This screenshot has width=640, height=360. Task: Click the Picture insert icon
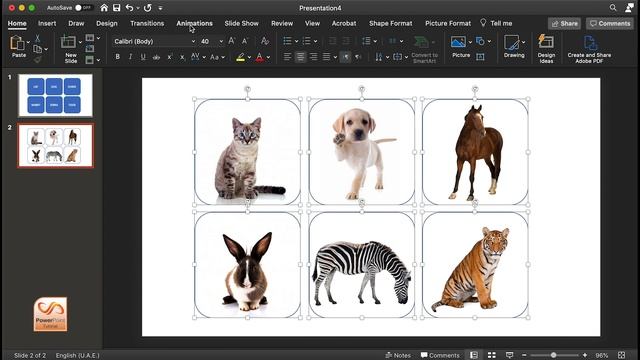point(458,42)
